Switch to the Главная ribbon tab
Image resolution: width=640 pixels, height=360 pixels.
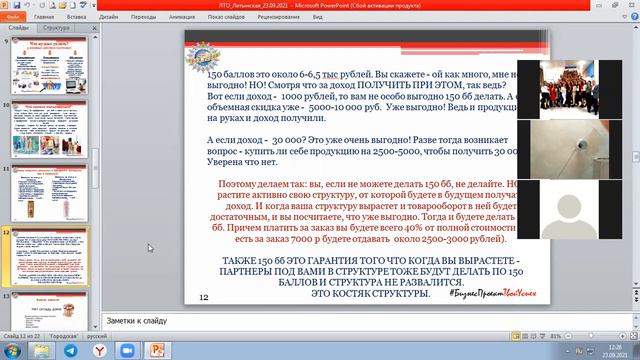point(44,17)
